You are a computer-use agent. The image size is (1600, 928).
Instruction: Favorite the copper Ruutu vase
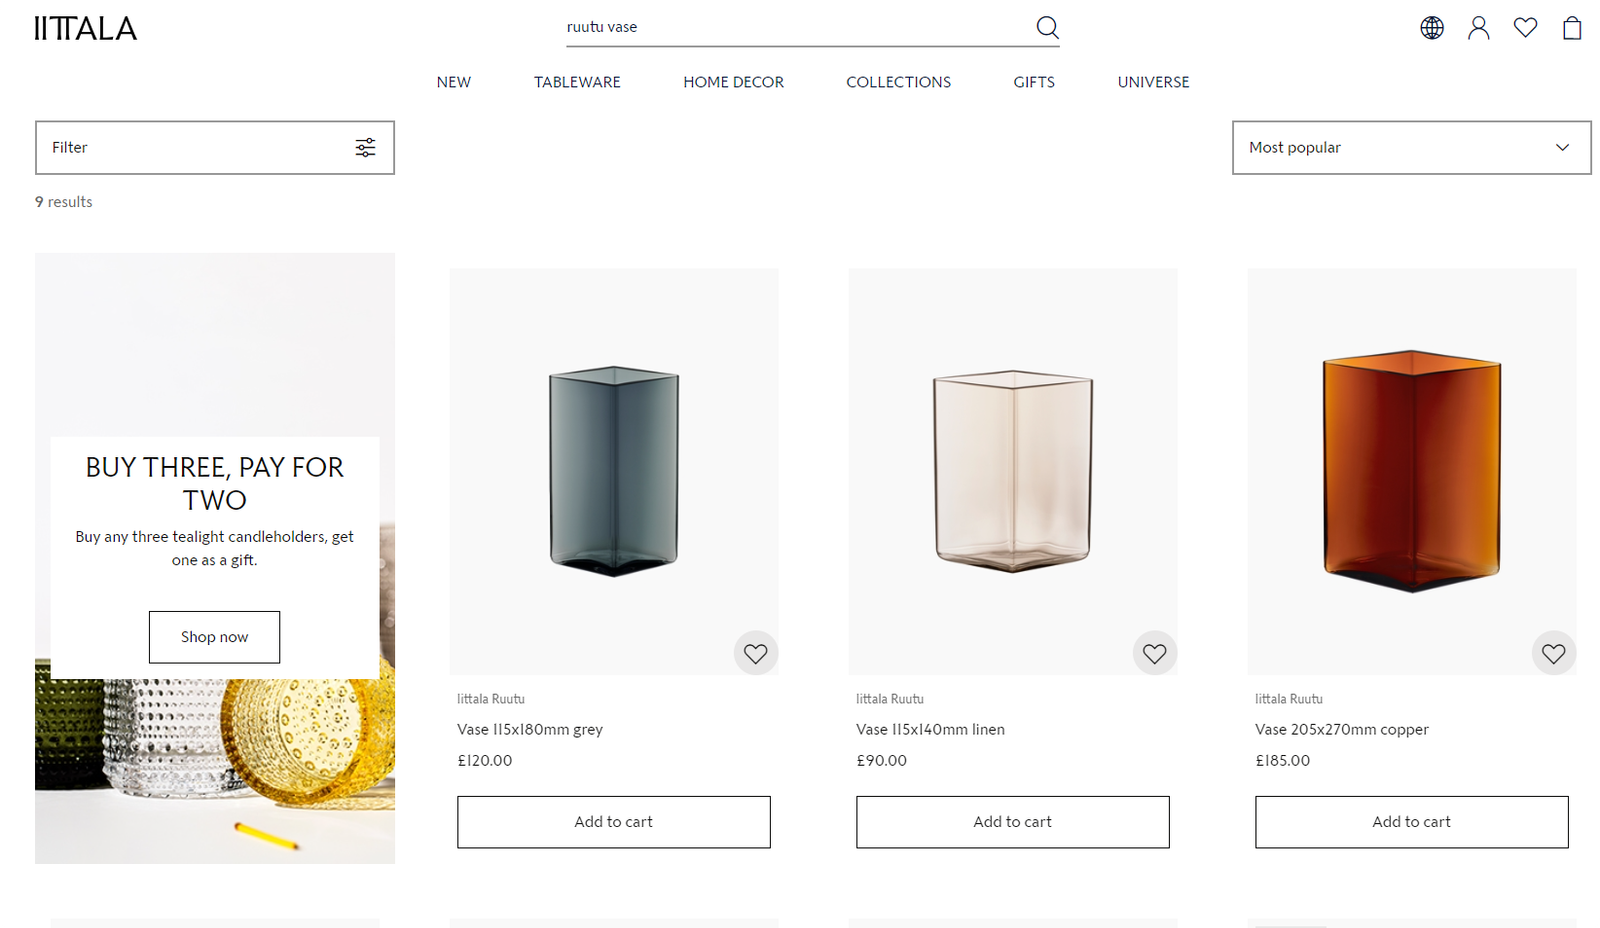click(x=1554, y=654)
